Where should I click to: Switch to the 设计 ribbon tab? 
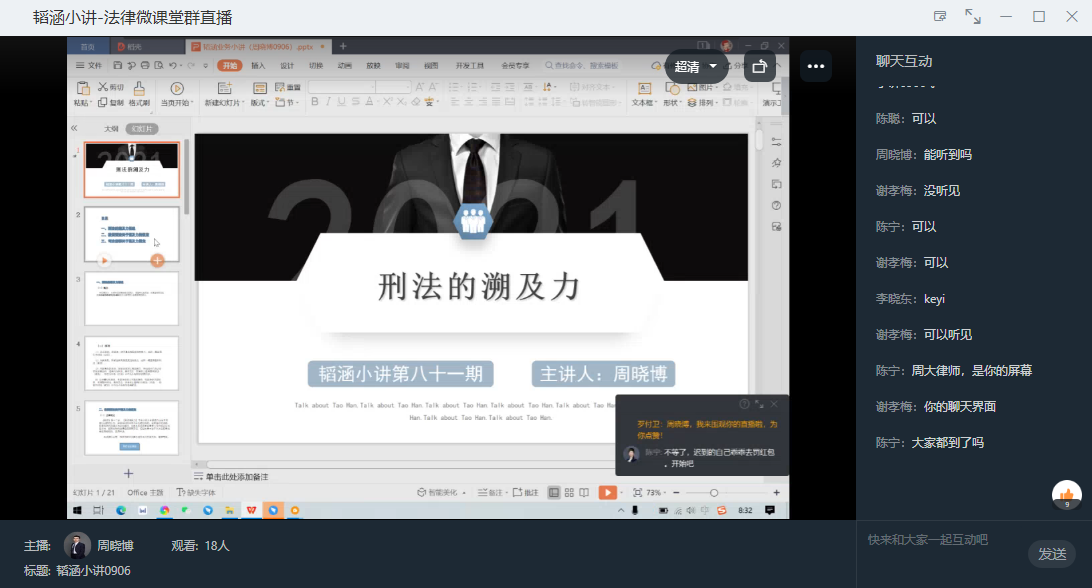coord(287,65)
